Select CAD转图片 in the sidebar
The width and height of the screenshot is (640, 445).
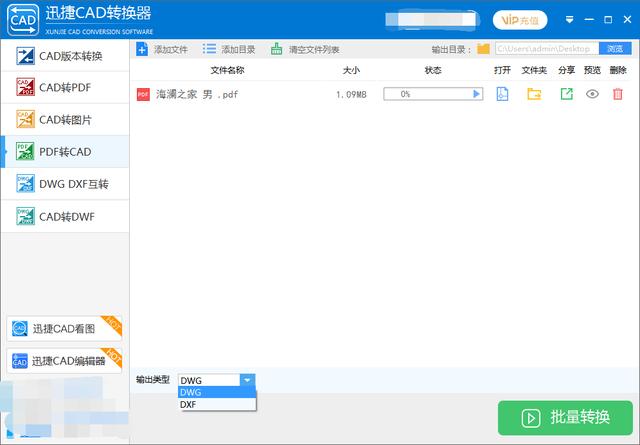(x=65, y=120)
